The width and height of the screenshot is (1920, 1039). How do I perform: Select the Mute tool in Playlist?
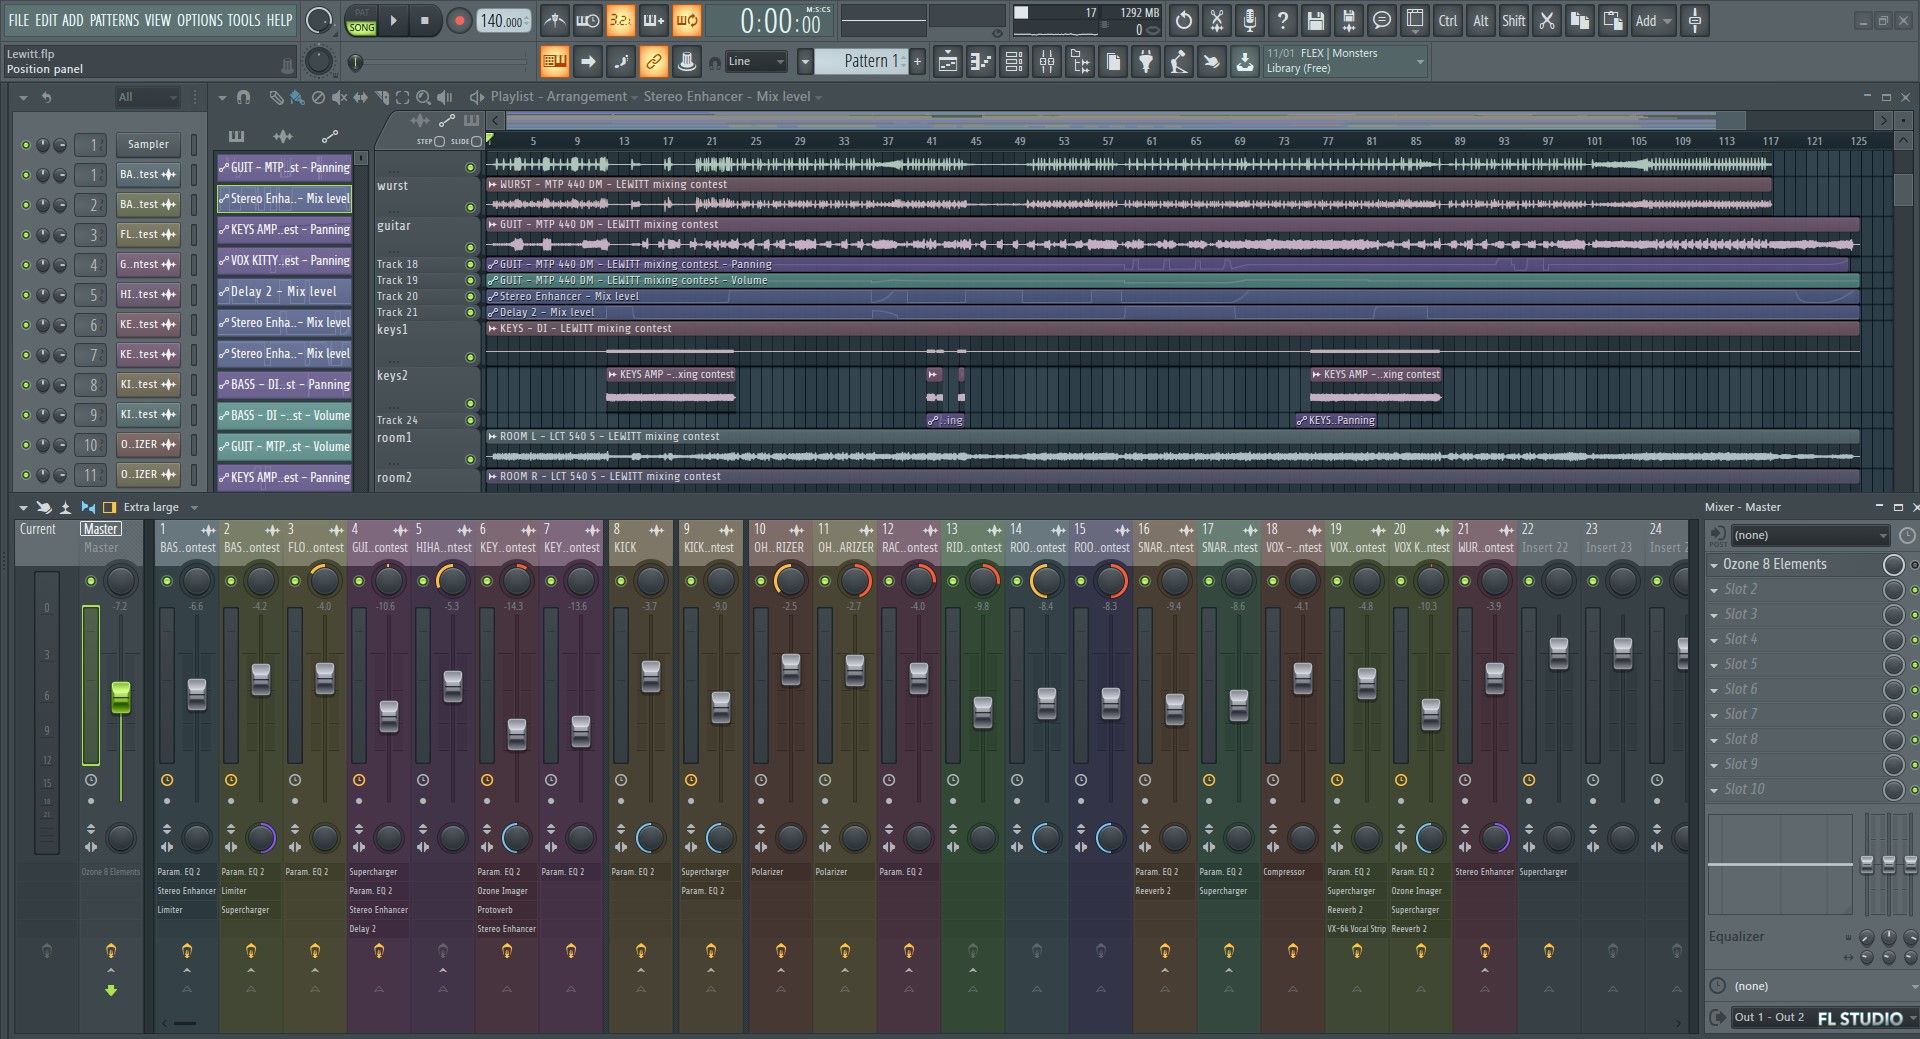(340, 97)
